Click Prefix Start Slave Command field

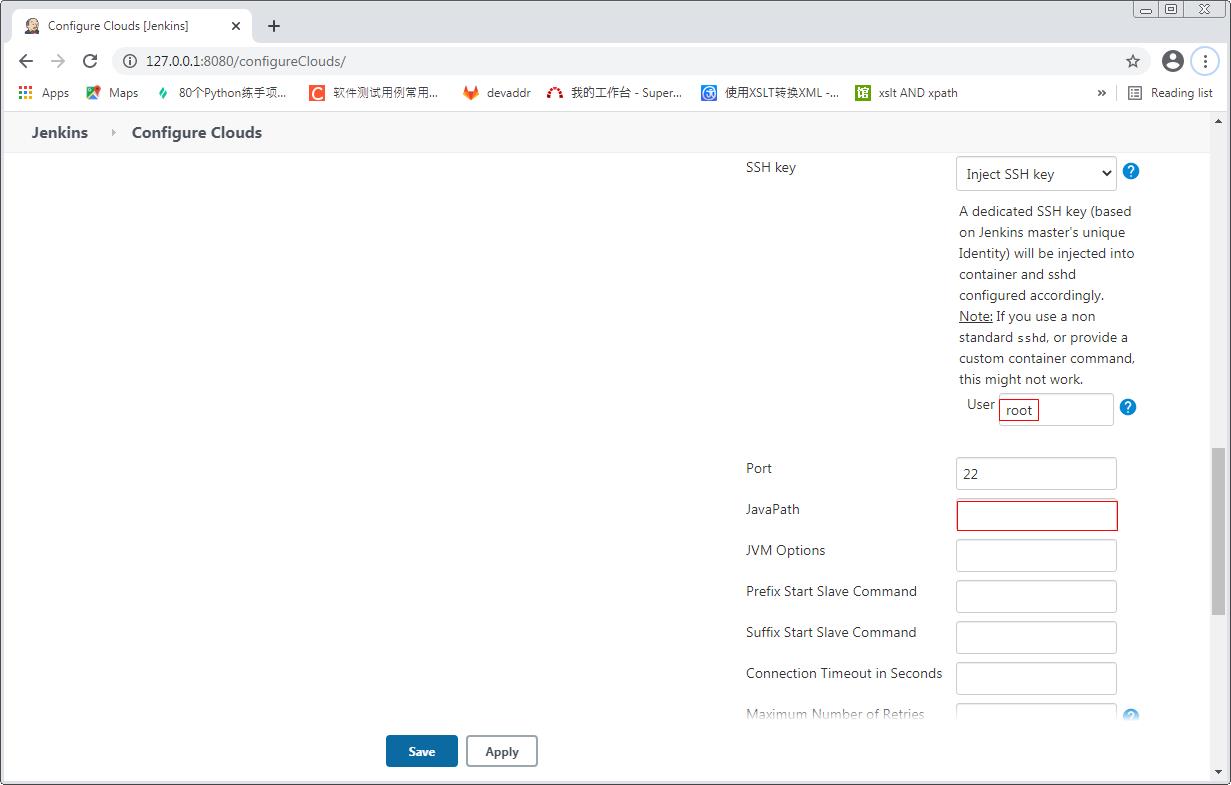tap(1036, 597)
